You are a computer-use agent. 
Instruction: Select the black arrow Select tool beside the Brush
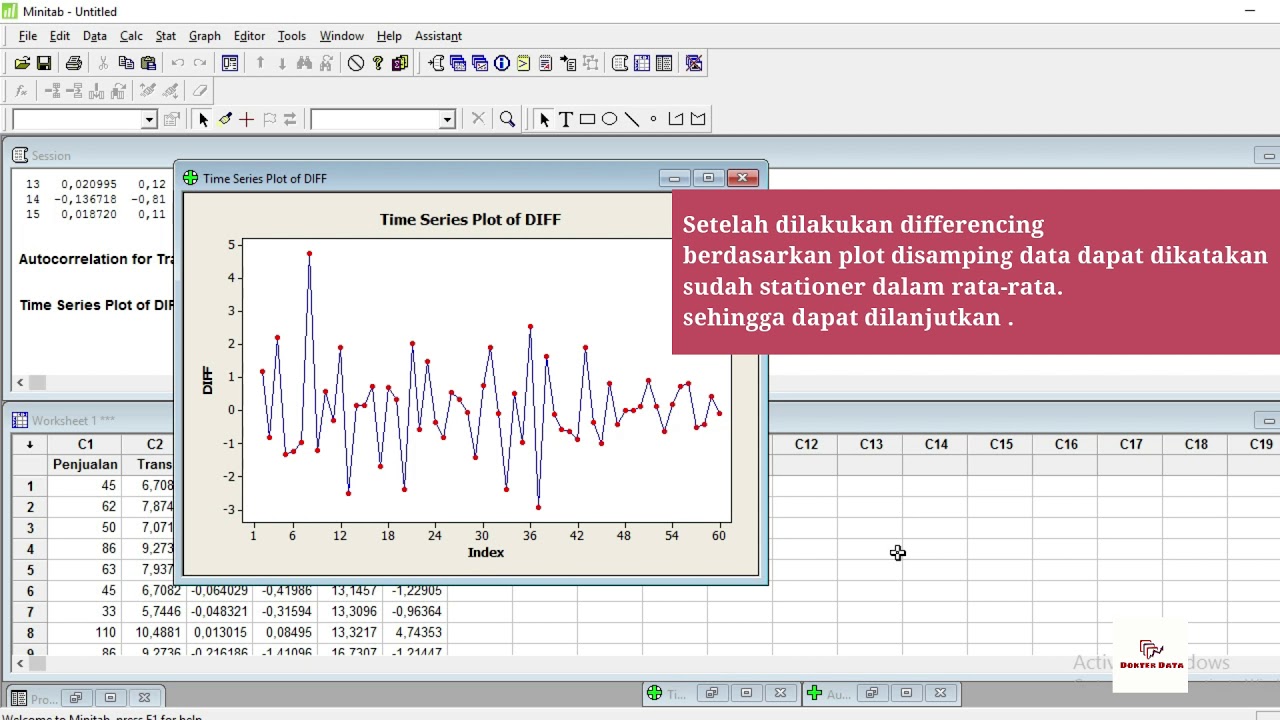pyautogui.click(x=203, y=119)
